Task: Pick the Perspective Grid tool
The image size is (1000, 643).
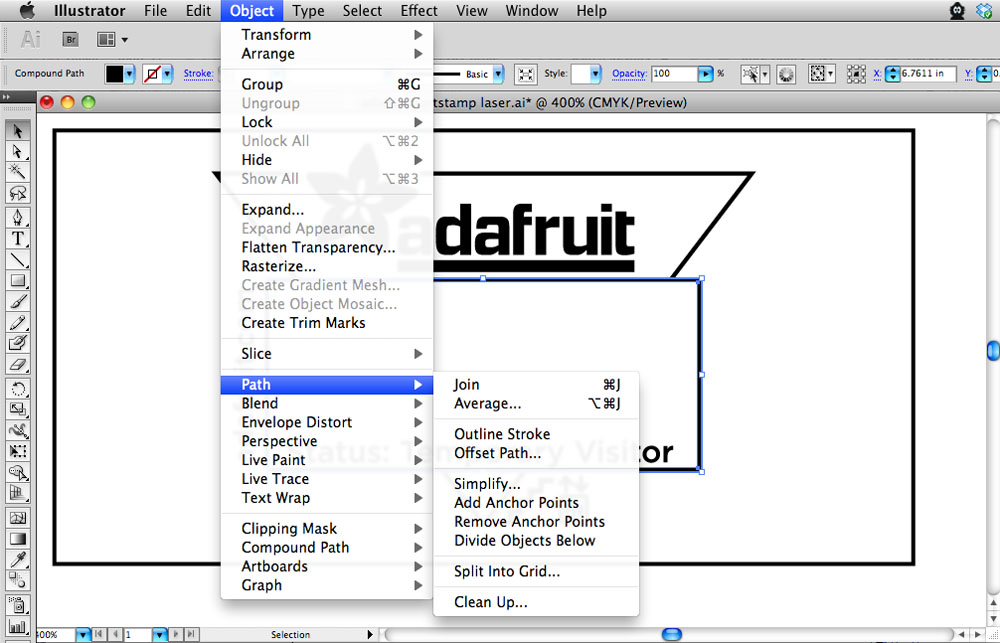Action: click(18, 493)
